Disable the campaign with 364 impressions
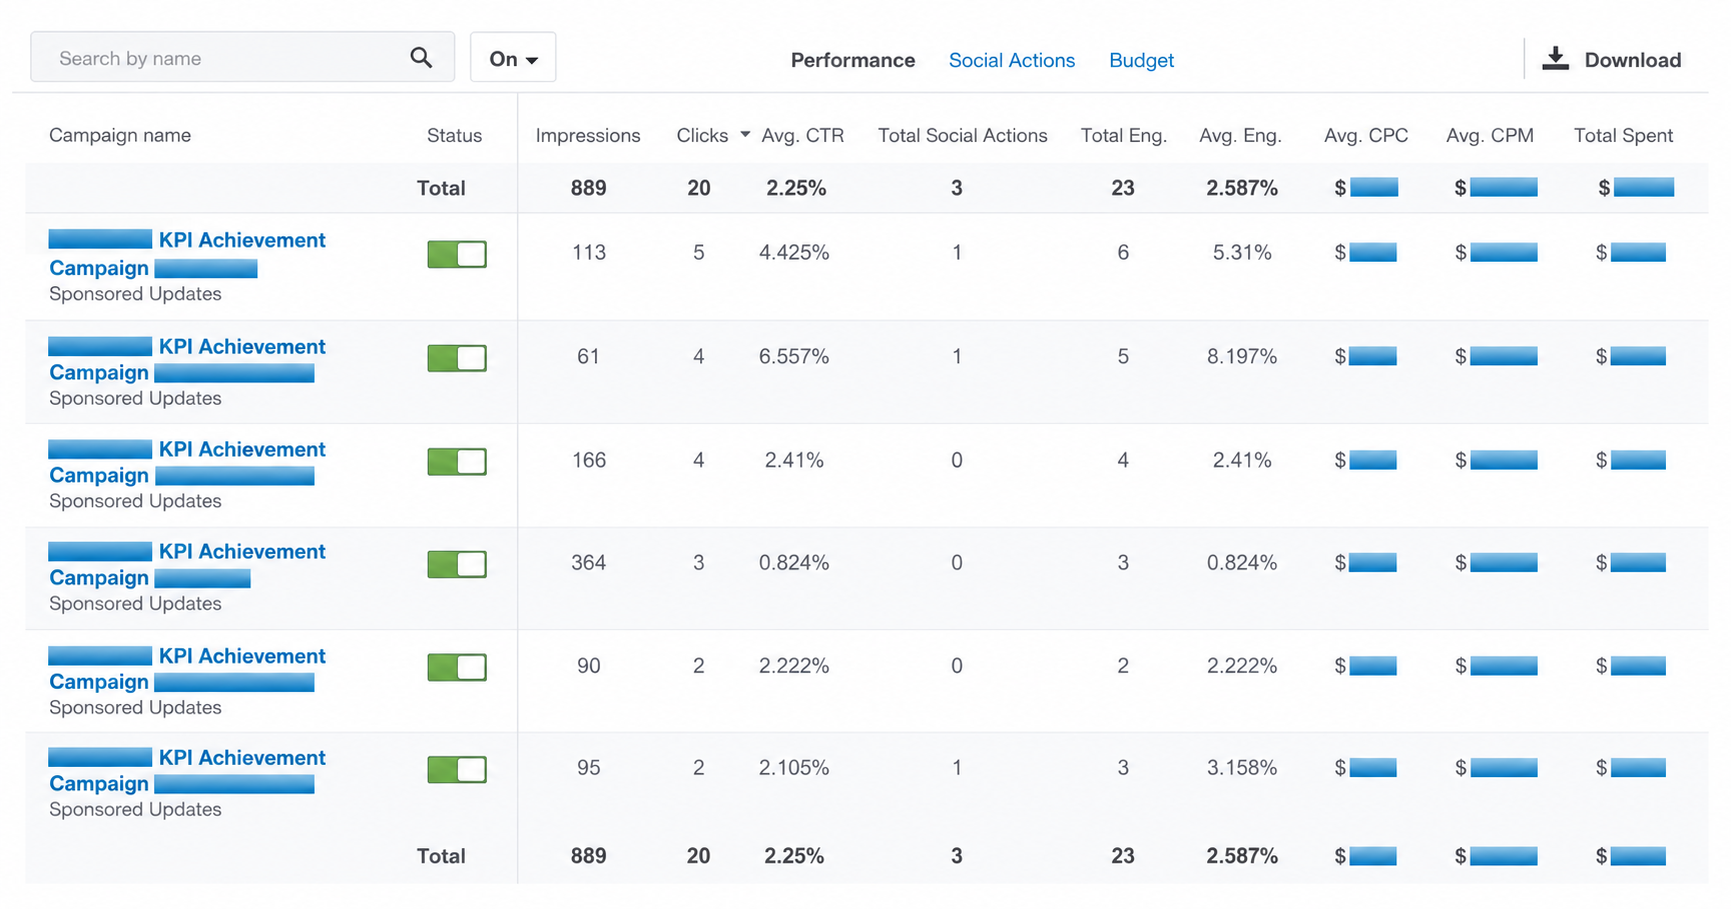This screenshot has height=909, width=1731. (x=457, y=564)
